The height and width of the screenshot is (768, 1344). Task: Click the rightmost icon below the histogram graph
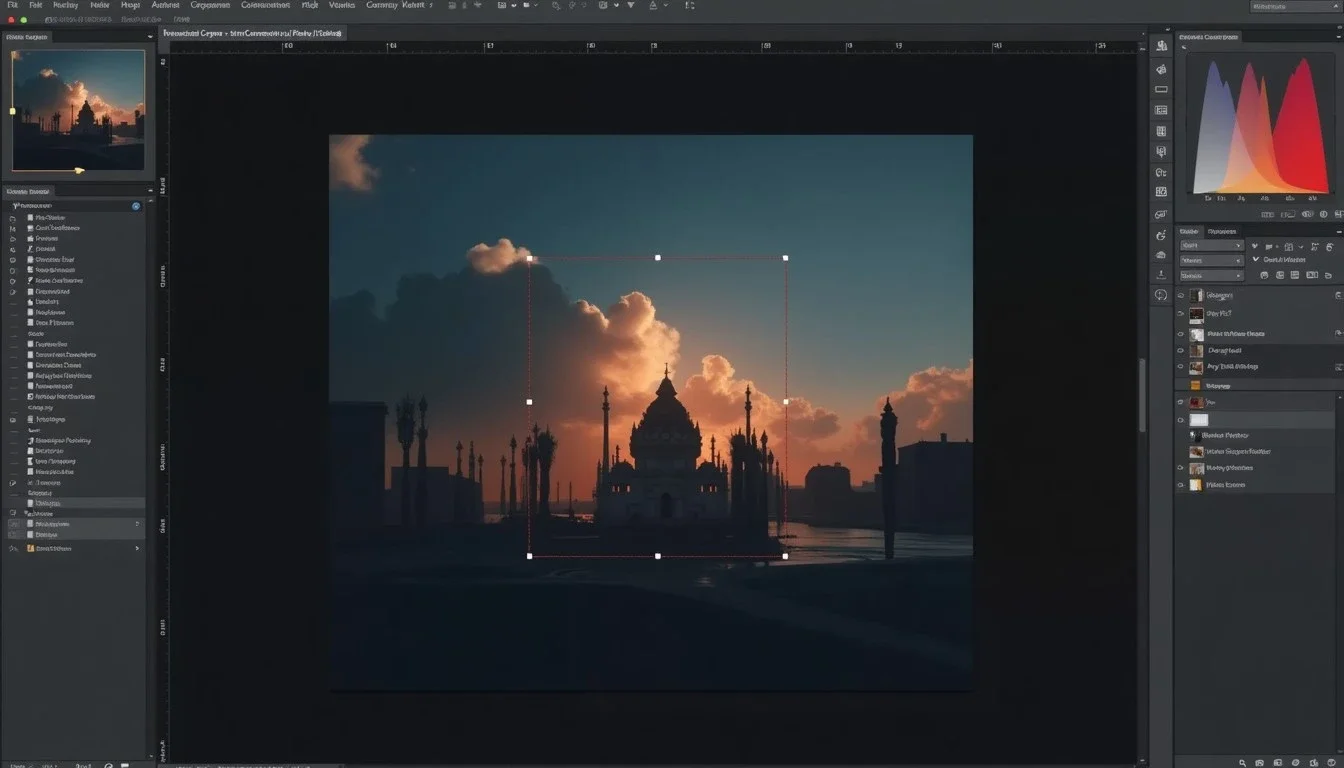1338,214
